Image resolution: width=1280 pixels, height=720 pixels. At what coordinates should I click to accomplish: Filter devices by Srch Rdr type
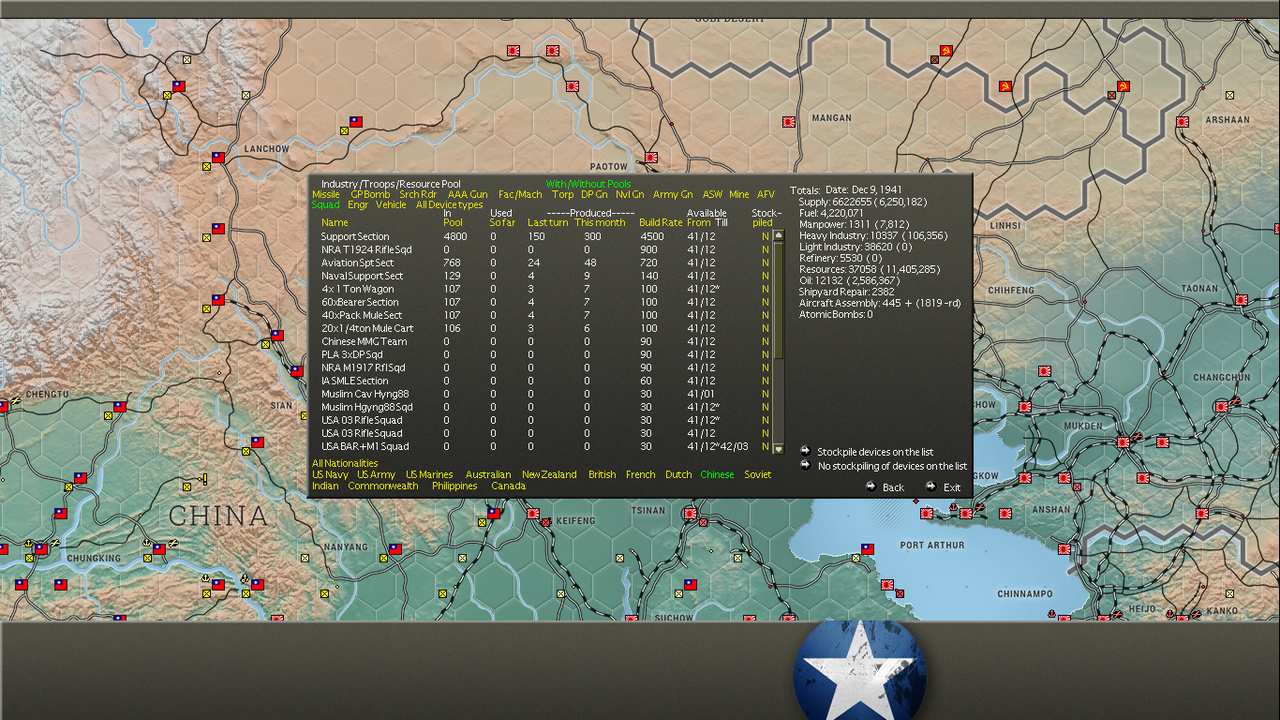[x=418, y=194]
